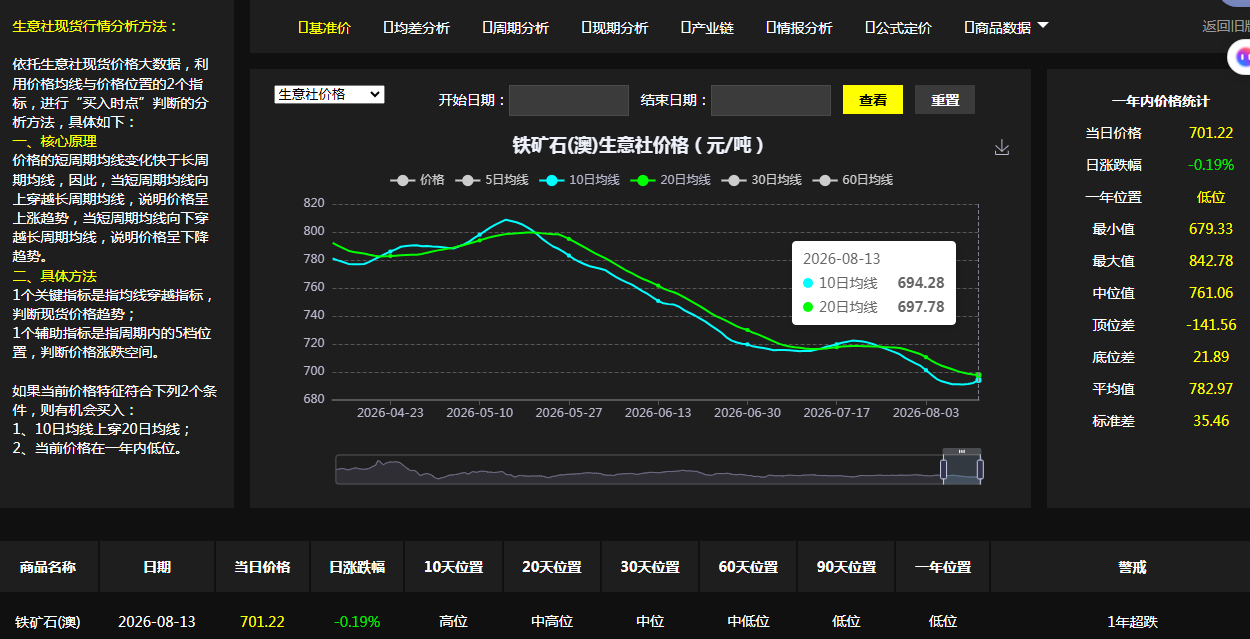Click the 日涨跌幅 value -0.19% in statistics
Viewport: 1250px width, 639px height.
[x=1211, y=165]
